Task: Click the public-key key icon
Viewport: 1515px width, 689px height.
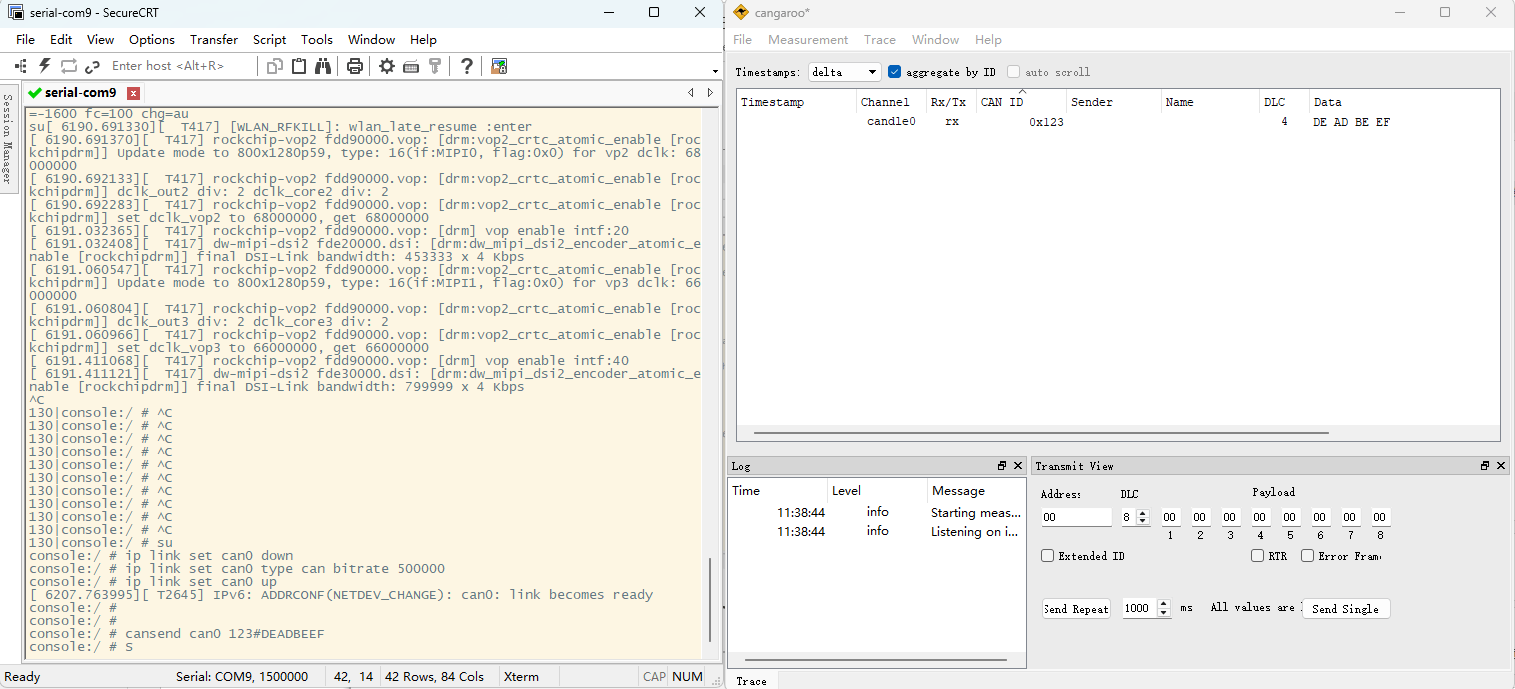Action: [435, 66]
